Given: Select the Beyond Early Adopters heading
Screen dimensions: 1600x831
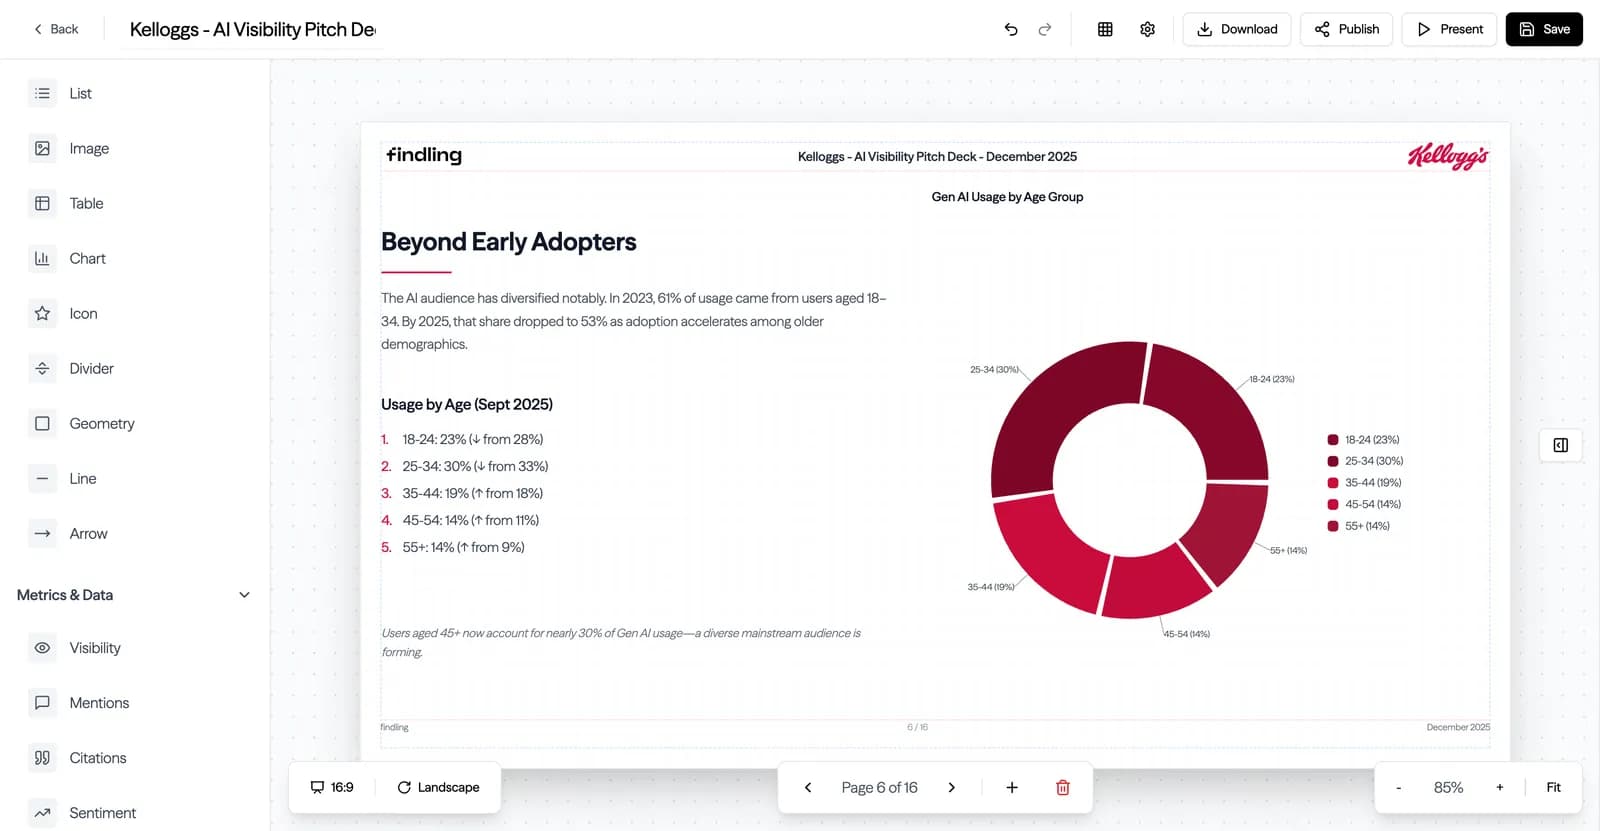Looking at the screenshot, I should (x=509, y=242).
